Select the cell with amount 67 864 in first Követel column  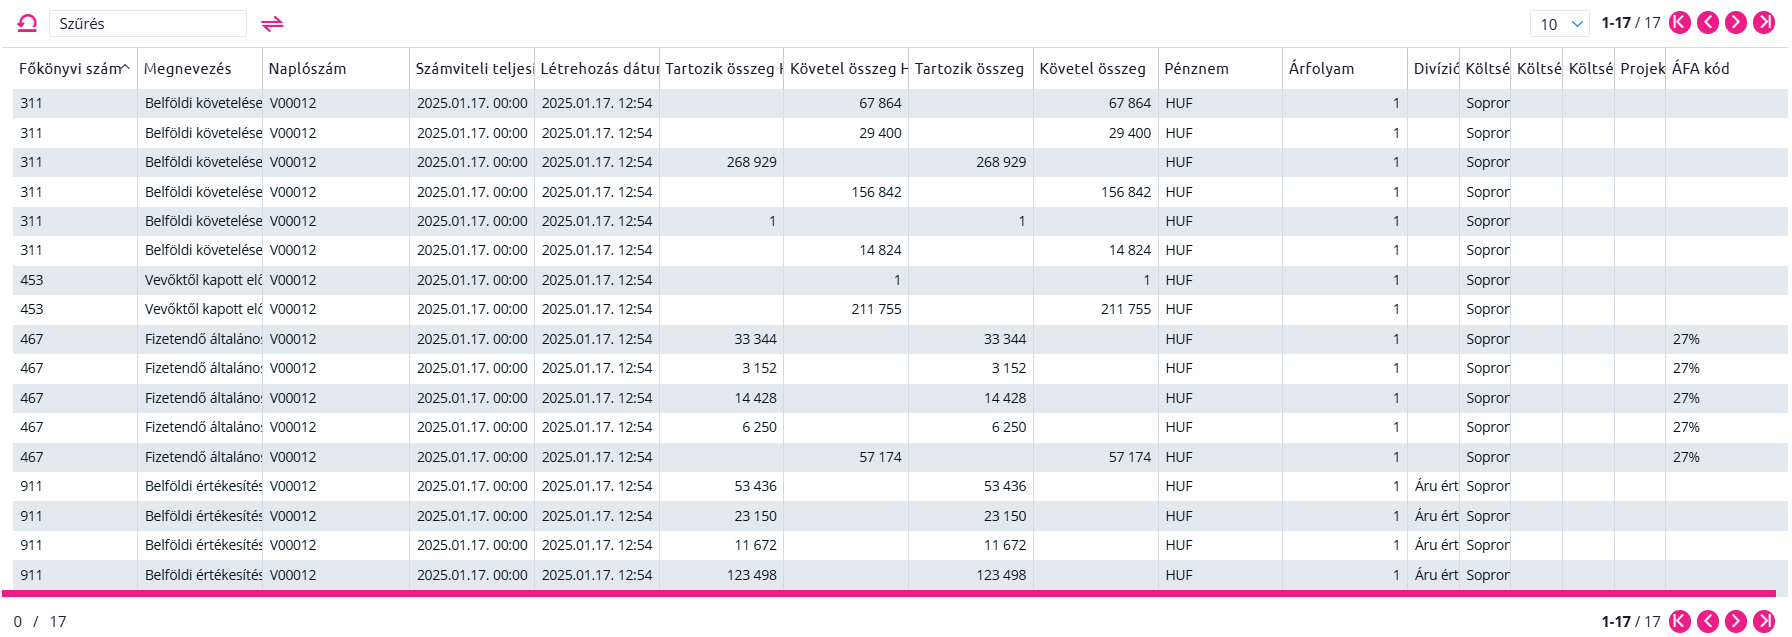846,103
